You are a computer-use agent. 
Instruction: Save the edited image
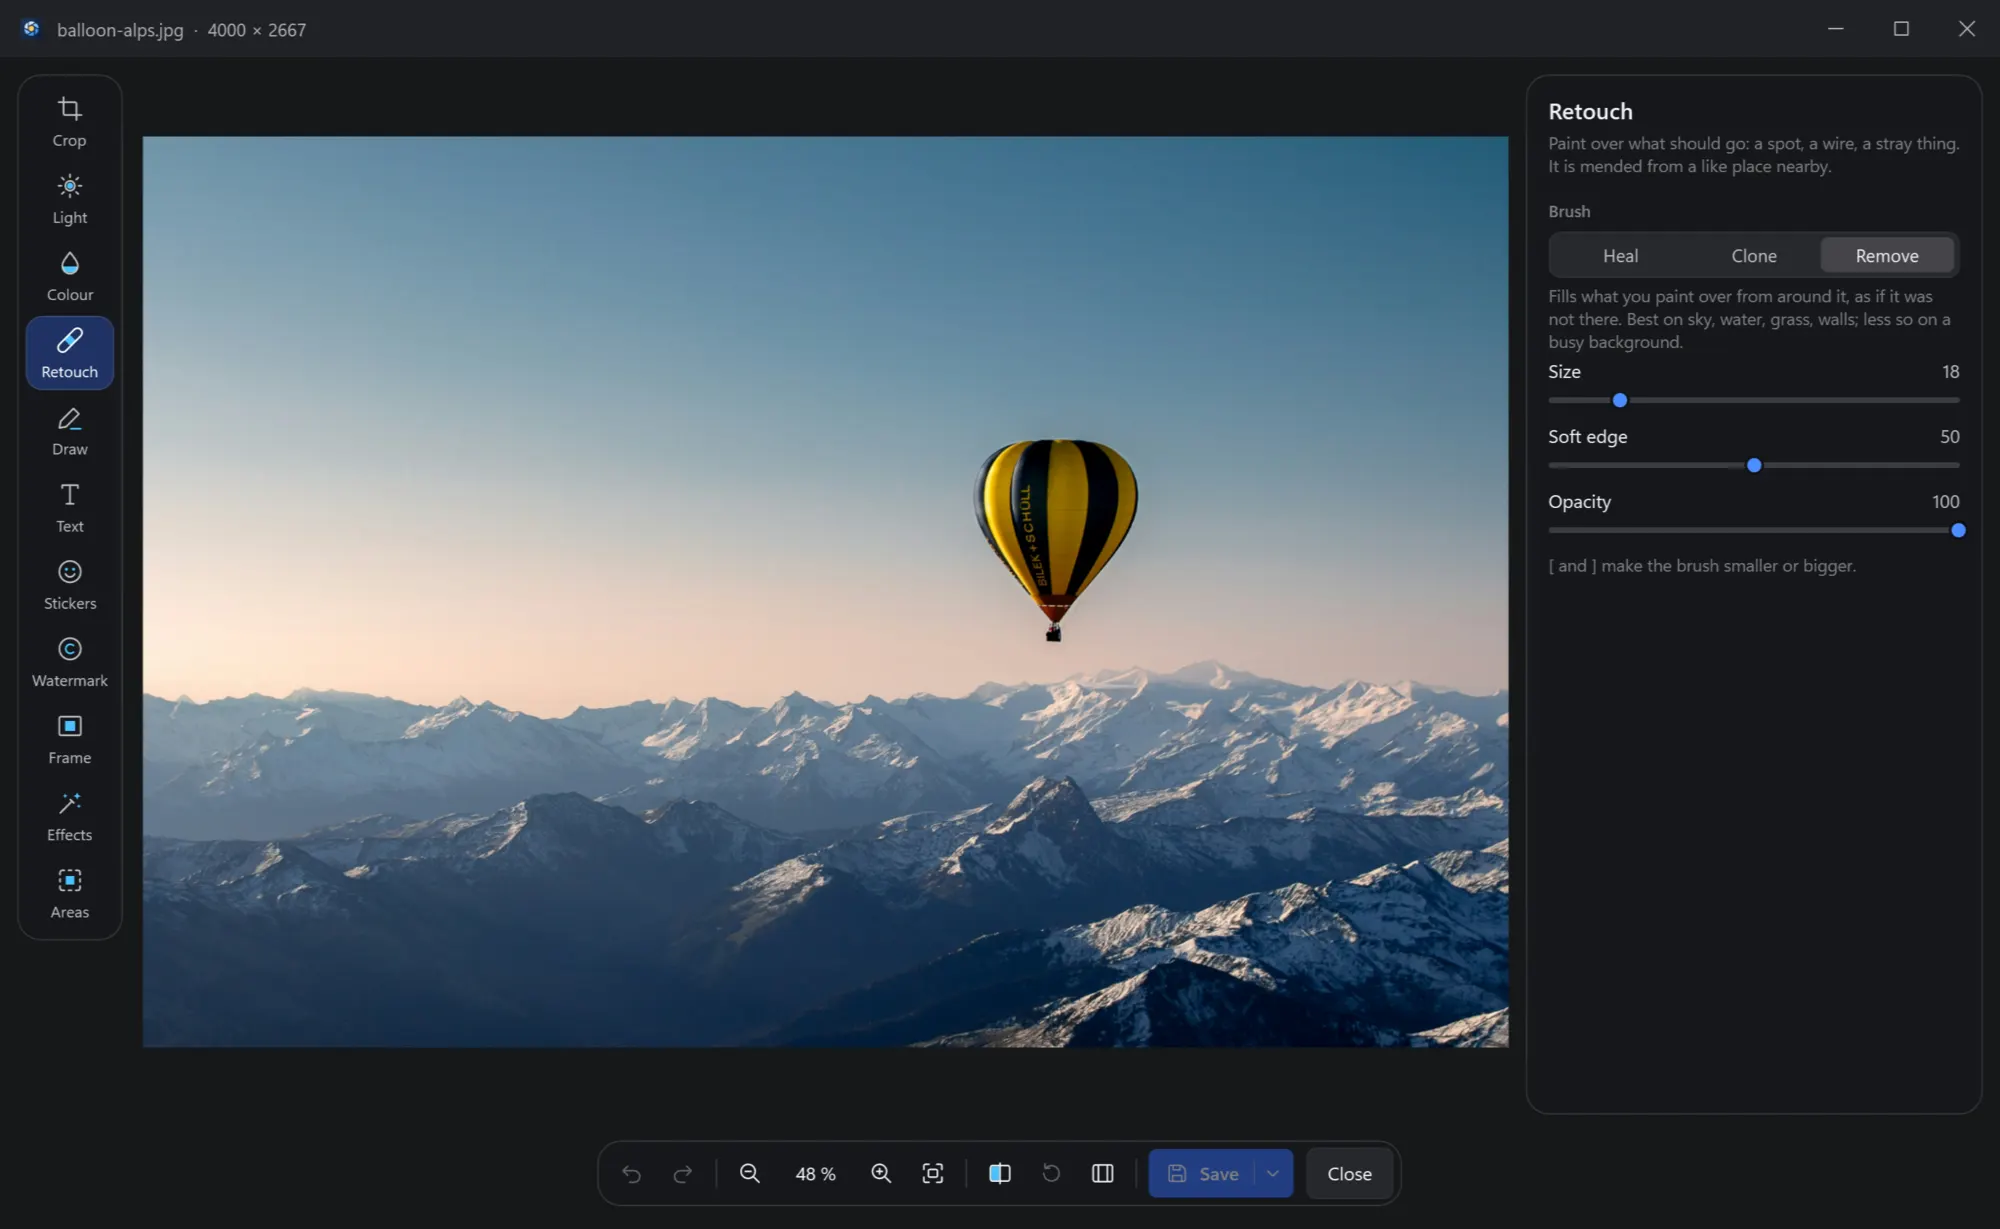1202,1173
